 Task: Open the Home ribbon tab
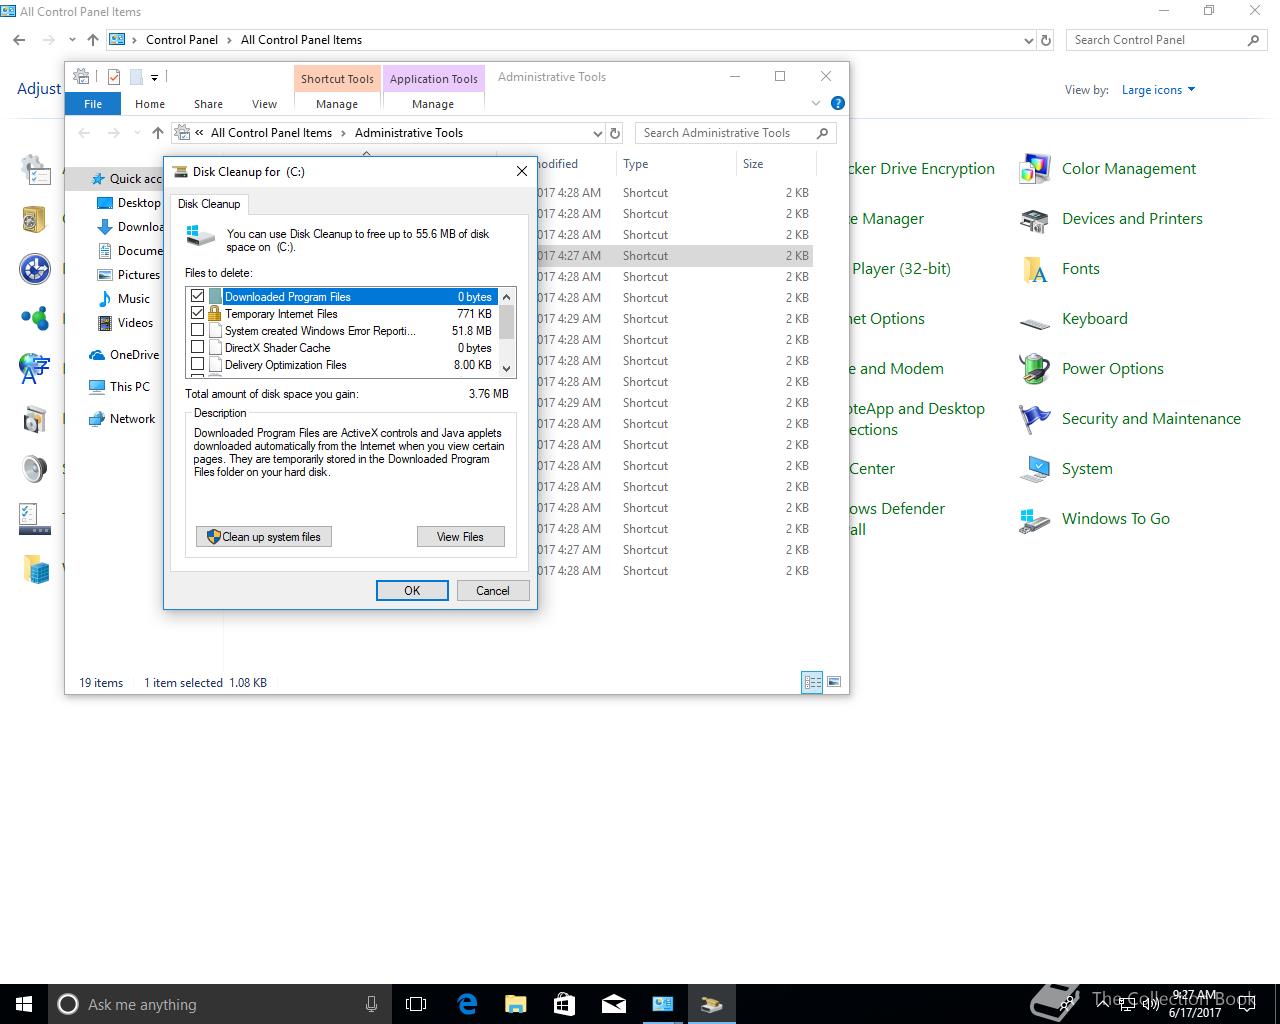[150, 104]
